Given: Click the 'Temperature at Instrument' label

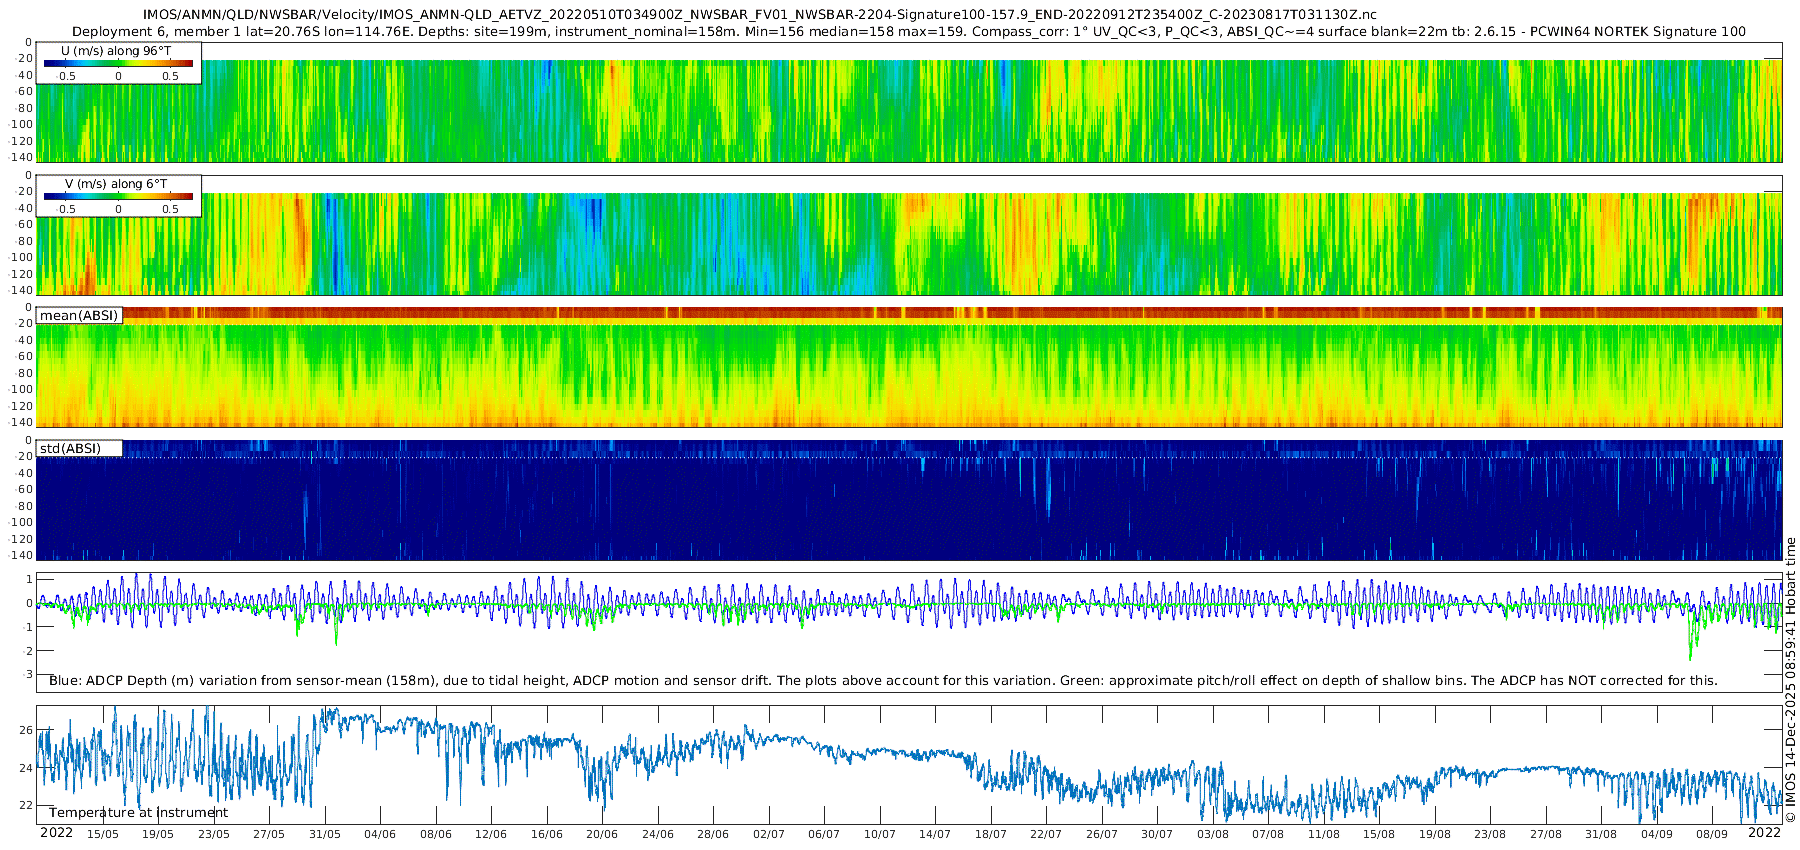Looking at the screenshot, I should (x=138, y=813).
